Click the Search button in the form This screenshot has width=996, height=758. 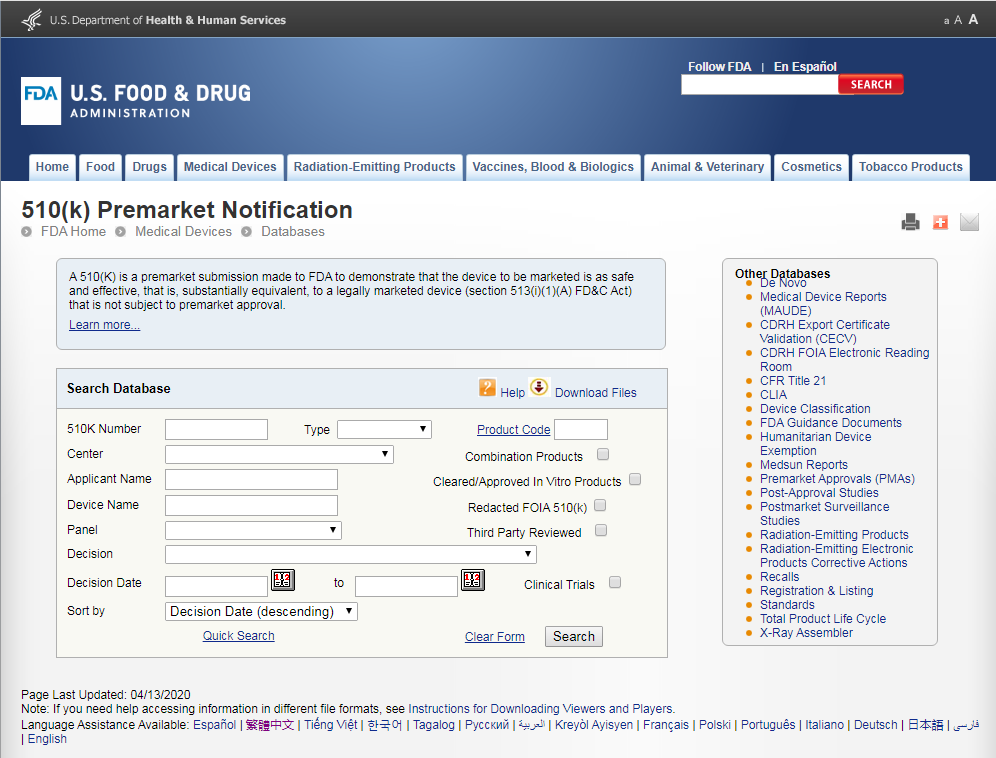[x=574, y=637]
